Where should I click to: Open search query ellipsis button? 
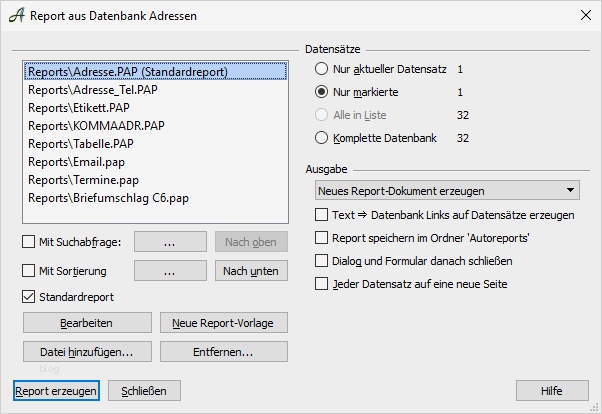(169, 241)
